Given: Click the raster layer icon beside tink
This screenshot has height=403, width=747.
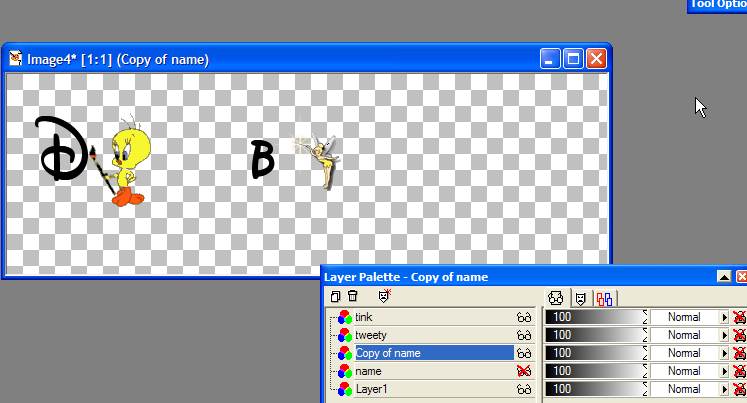Looking at the screenshot, I should (x=344, y=317).
